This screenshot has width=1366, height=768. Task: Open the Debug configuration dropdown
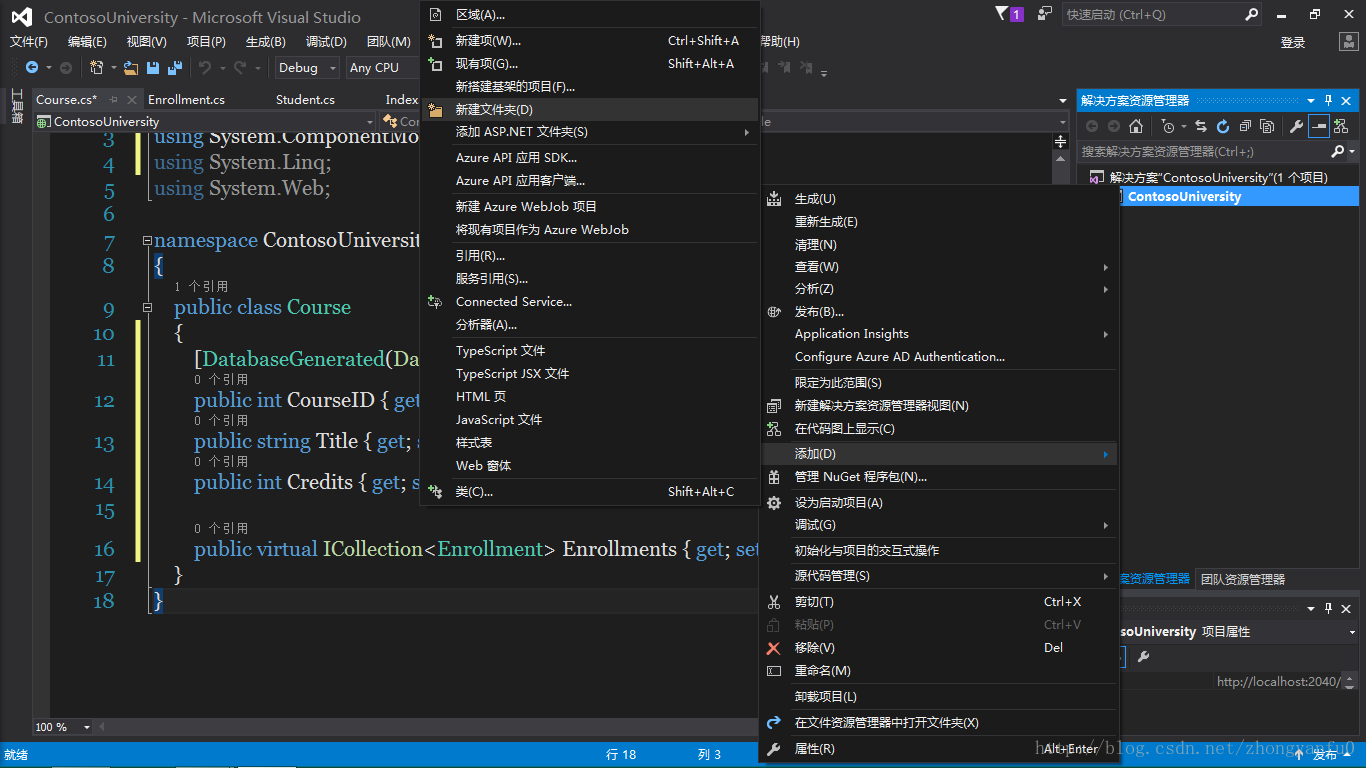[x=306, y=68]
